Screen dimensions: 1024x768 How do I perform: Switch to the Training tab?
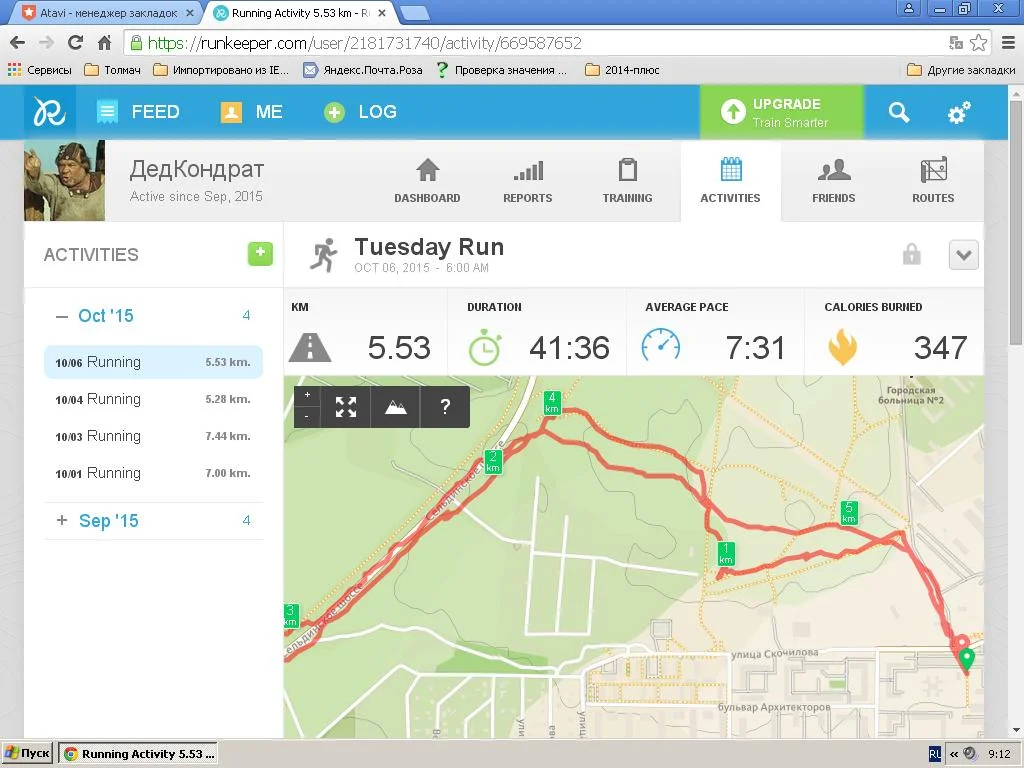point(628,181)
